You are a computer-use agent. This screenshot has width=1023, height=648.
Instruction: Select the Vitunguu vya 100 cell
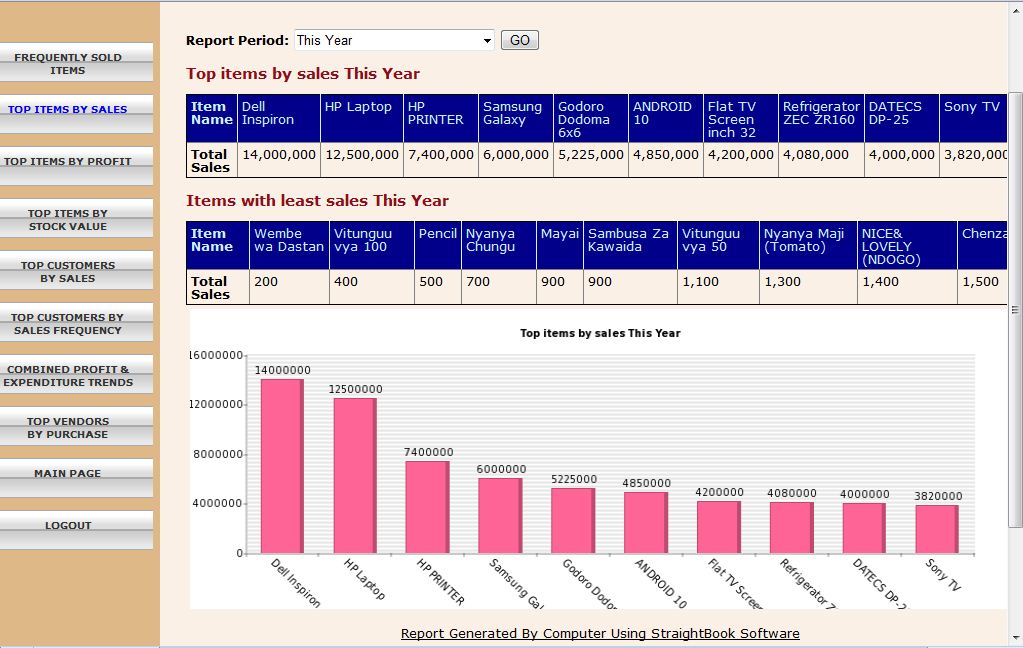pyautogui.click(x=372, y=245)
